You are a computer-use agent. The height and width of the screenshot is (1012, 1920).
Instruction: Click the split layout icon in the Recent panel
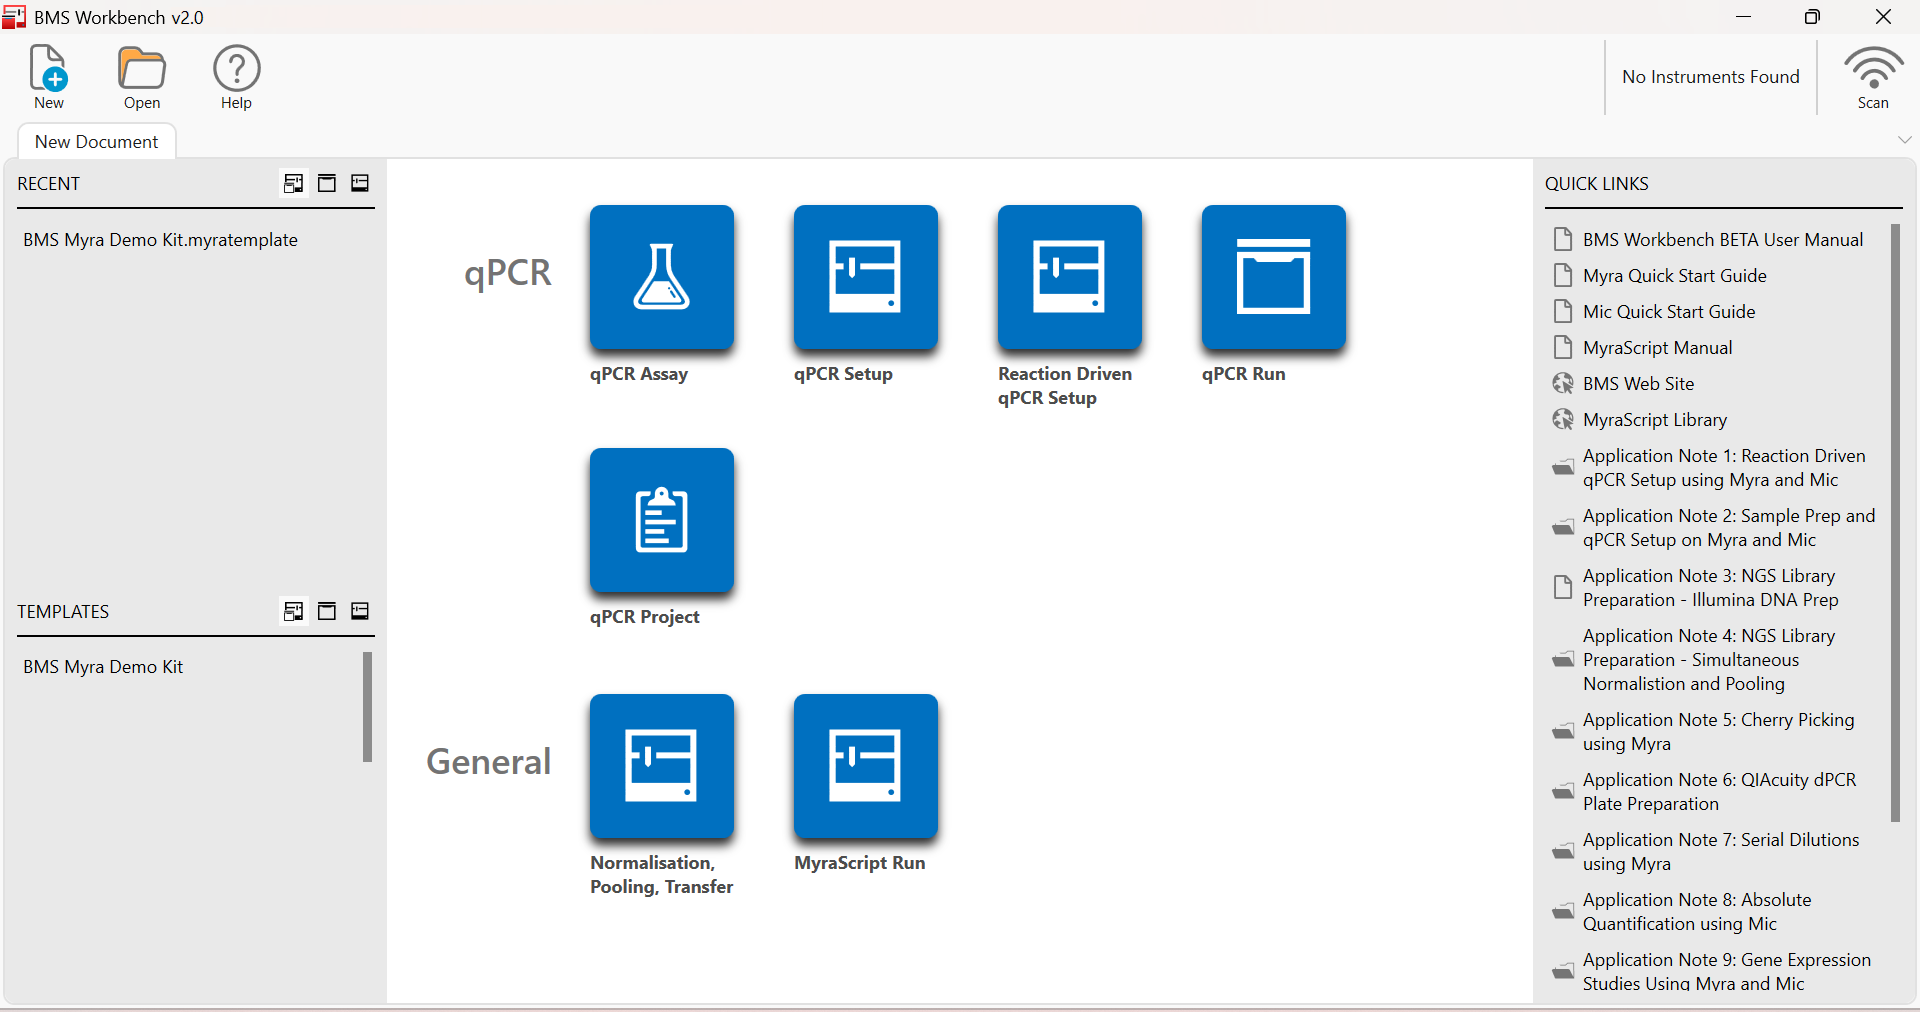pyautogui.click(x=293, y=183)
